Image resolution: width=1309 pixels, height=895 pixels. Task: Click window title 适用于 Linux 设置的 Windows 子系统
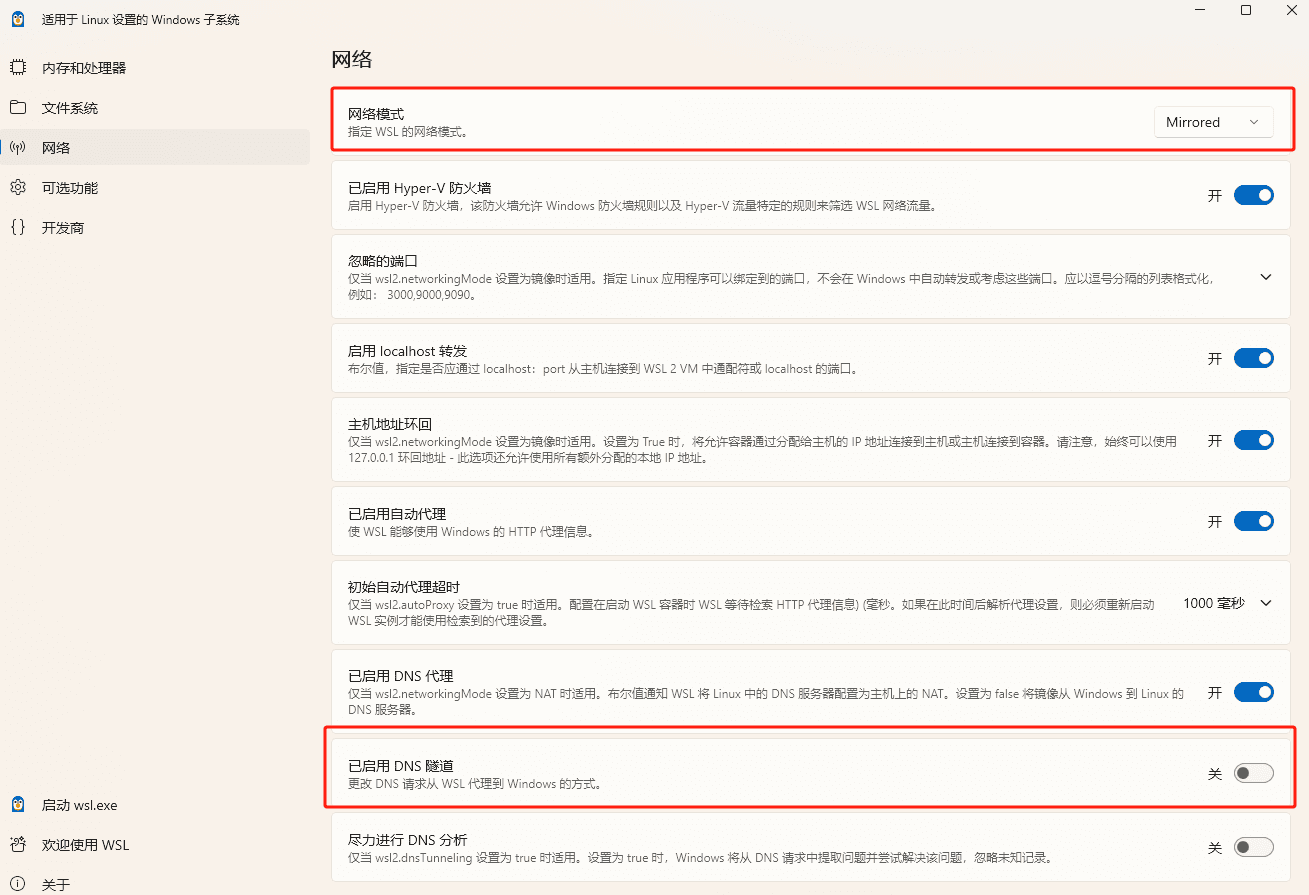[140, 20]
